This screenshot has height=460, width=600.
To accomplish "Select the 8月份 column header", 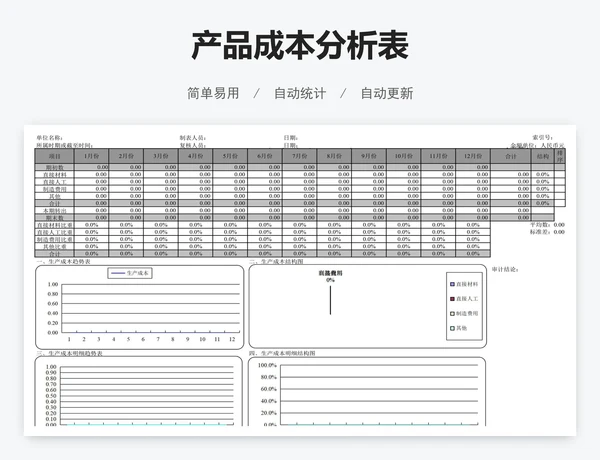I will [x=334, y=156].
